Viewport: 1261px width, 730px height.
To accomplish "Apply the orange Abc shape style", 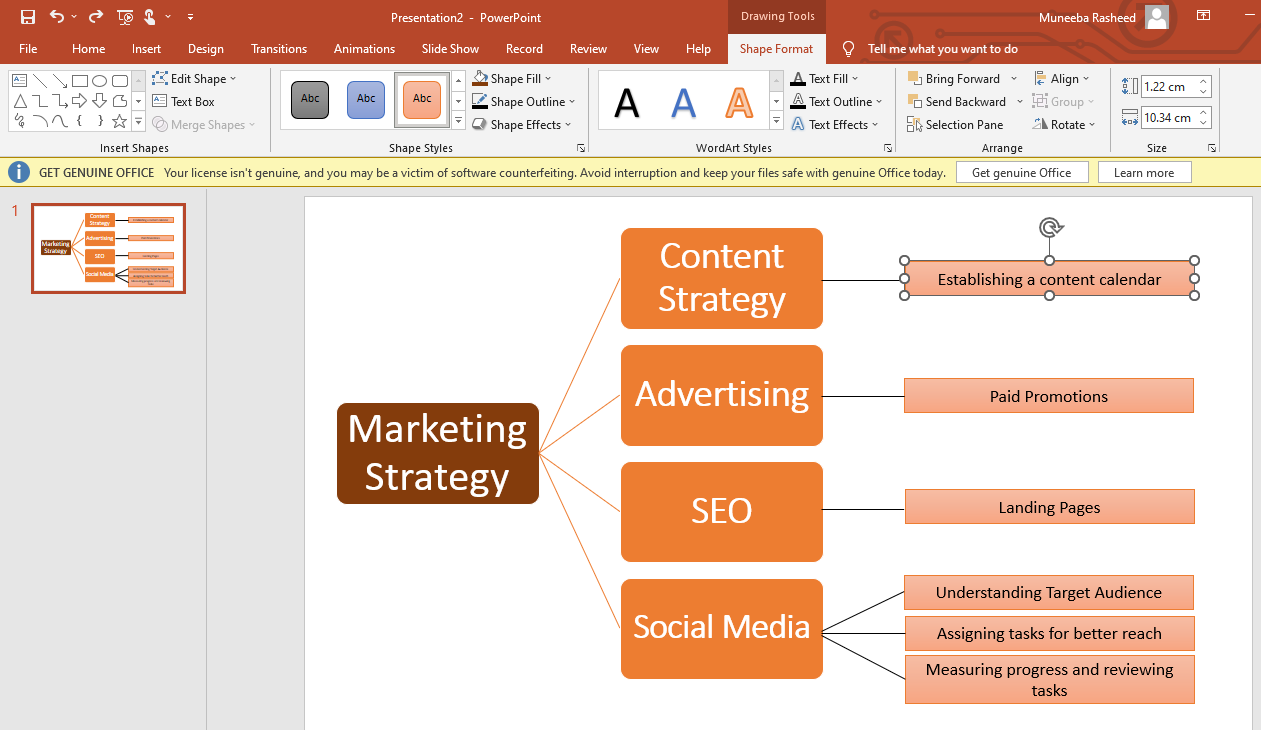I will coord(422,99).
